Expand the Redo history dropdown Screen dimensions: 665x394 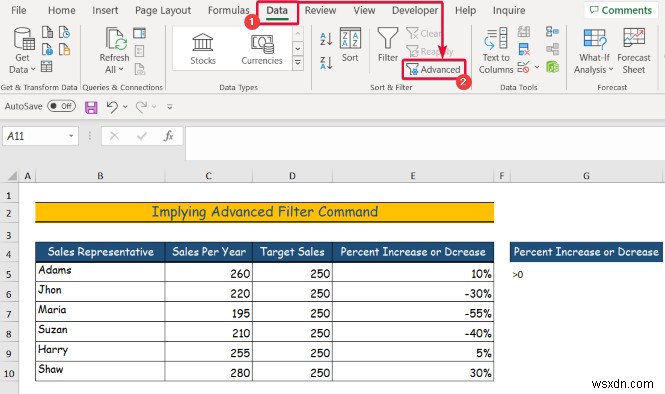[154, 107]
